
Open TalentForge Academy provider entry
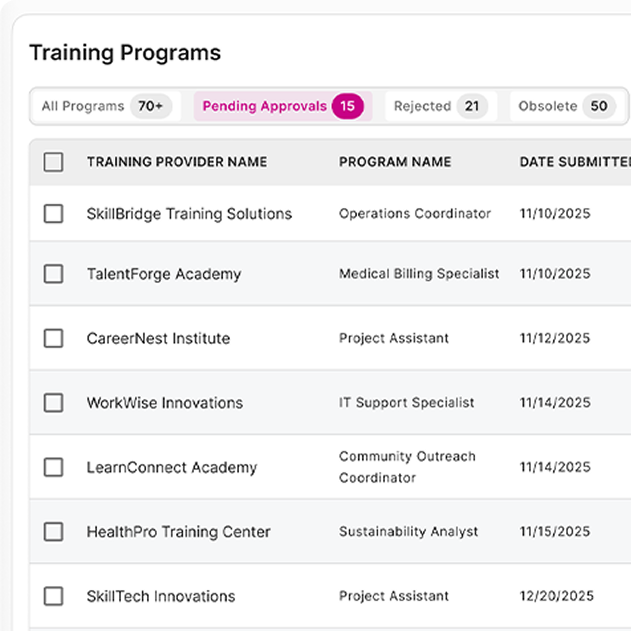164,274
